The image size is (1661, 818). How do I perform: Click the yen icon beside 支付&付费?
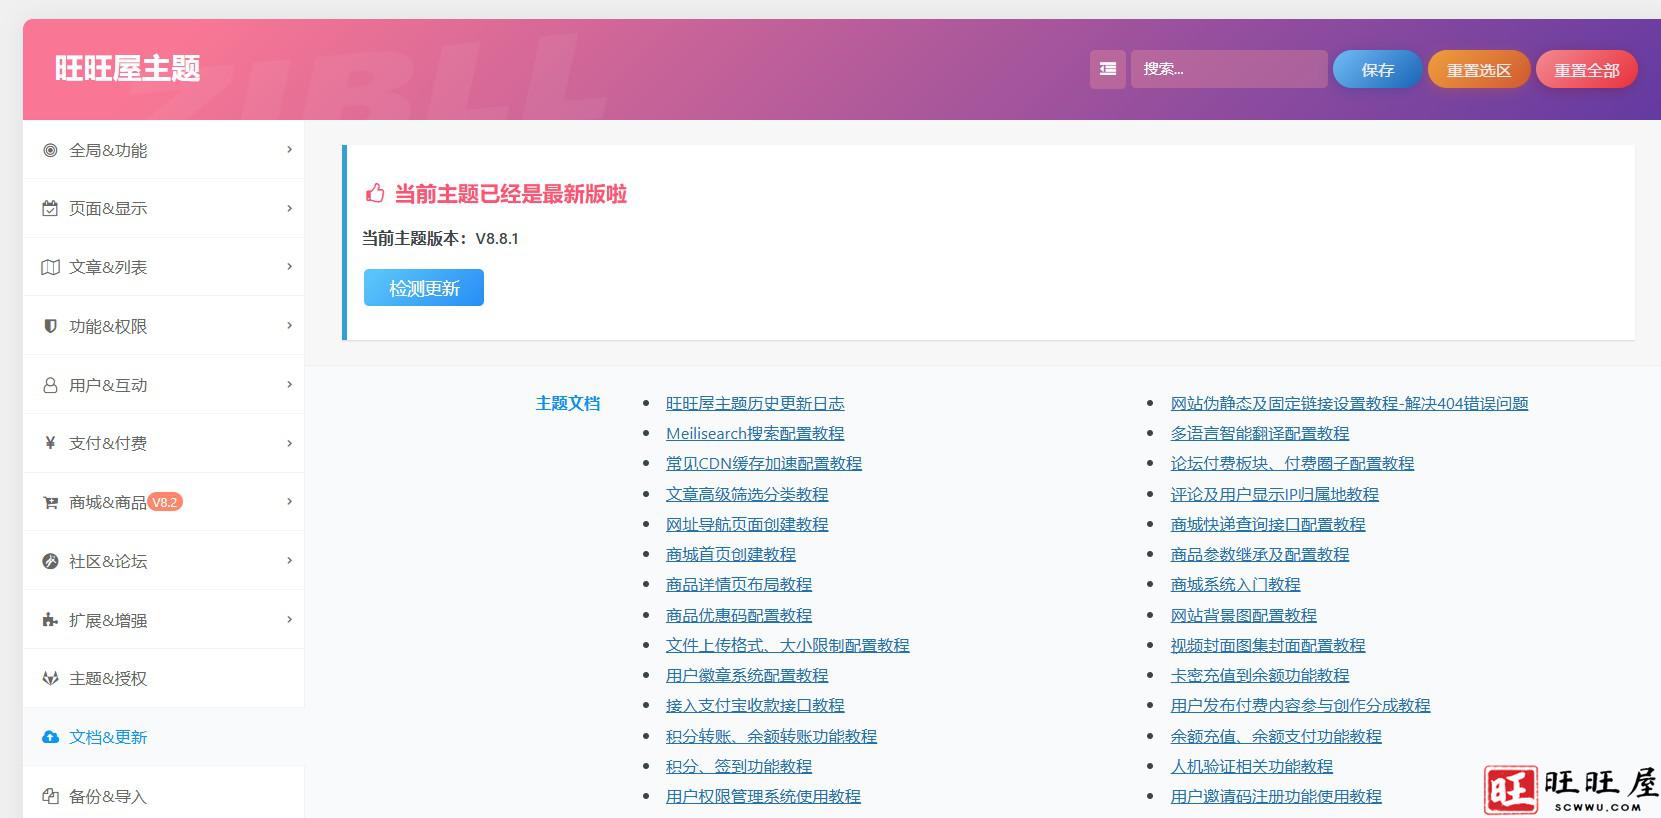click(x=50, y=443)
